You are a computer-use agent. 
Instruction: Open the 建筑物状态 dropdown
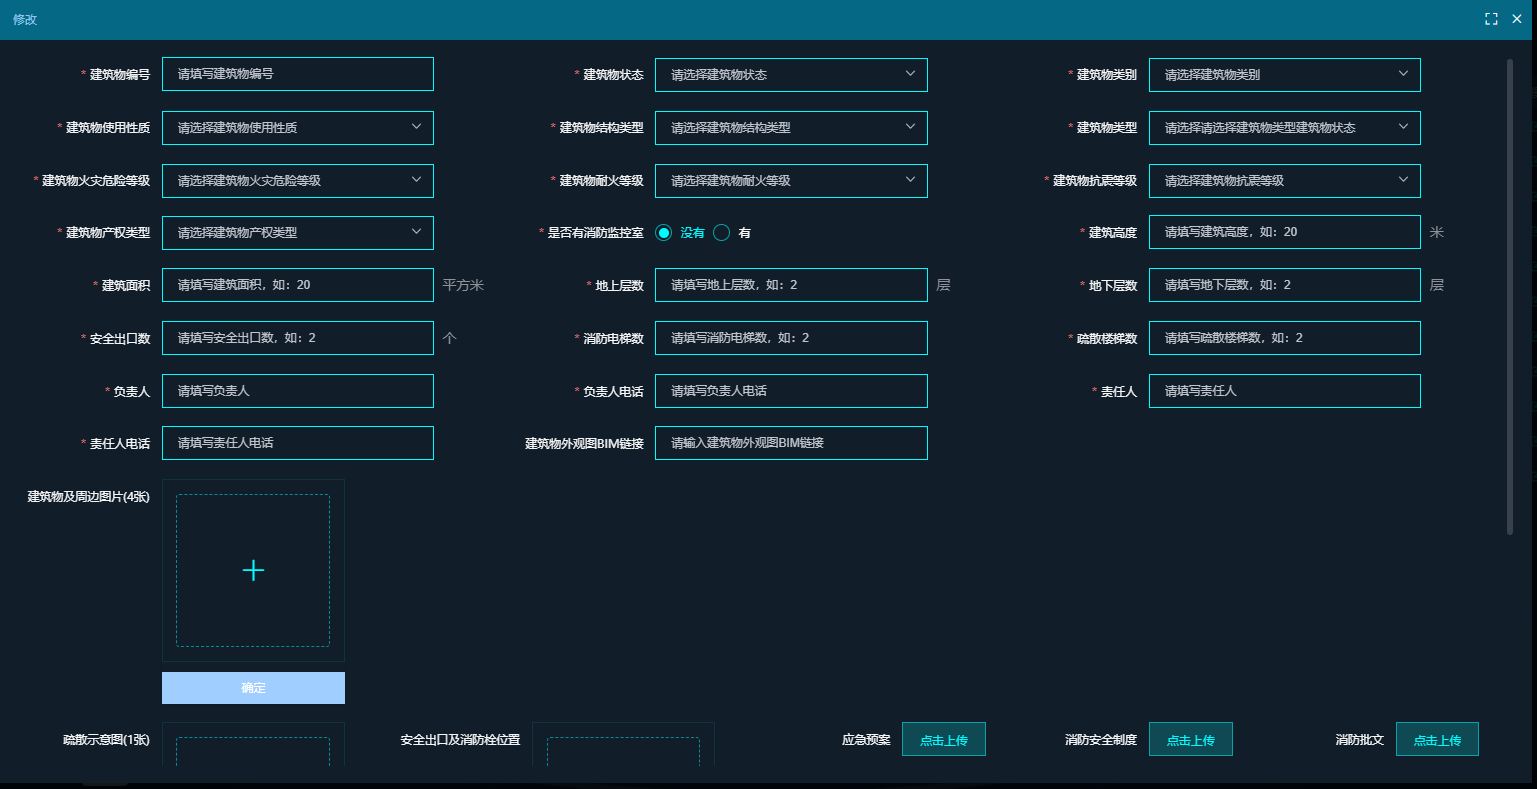tap(791, 75)
